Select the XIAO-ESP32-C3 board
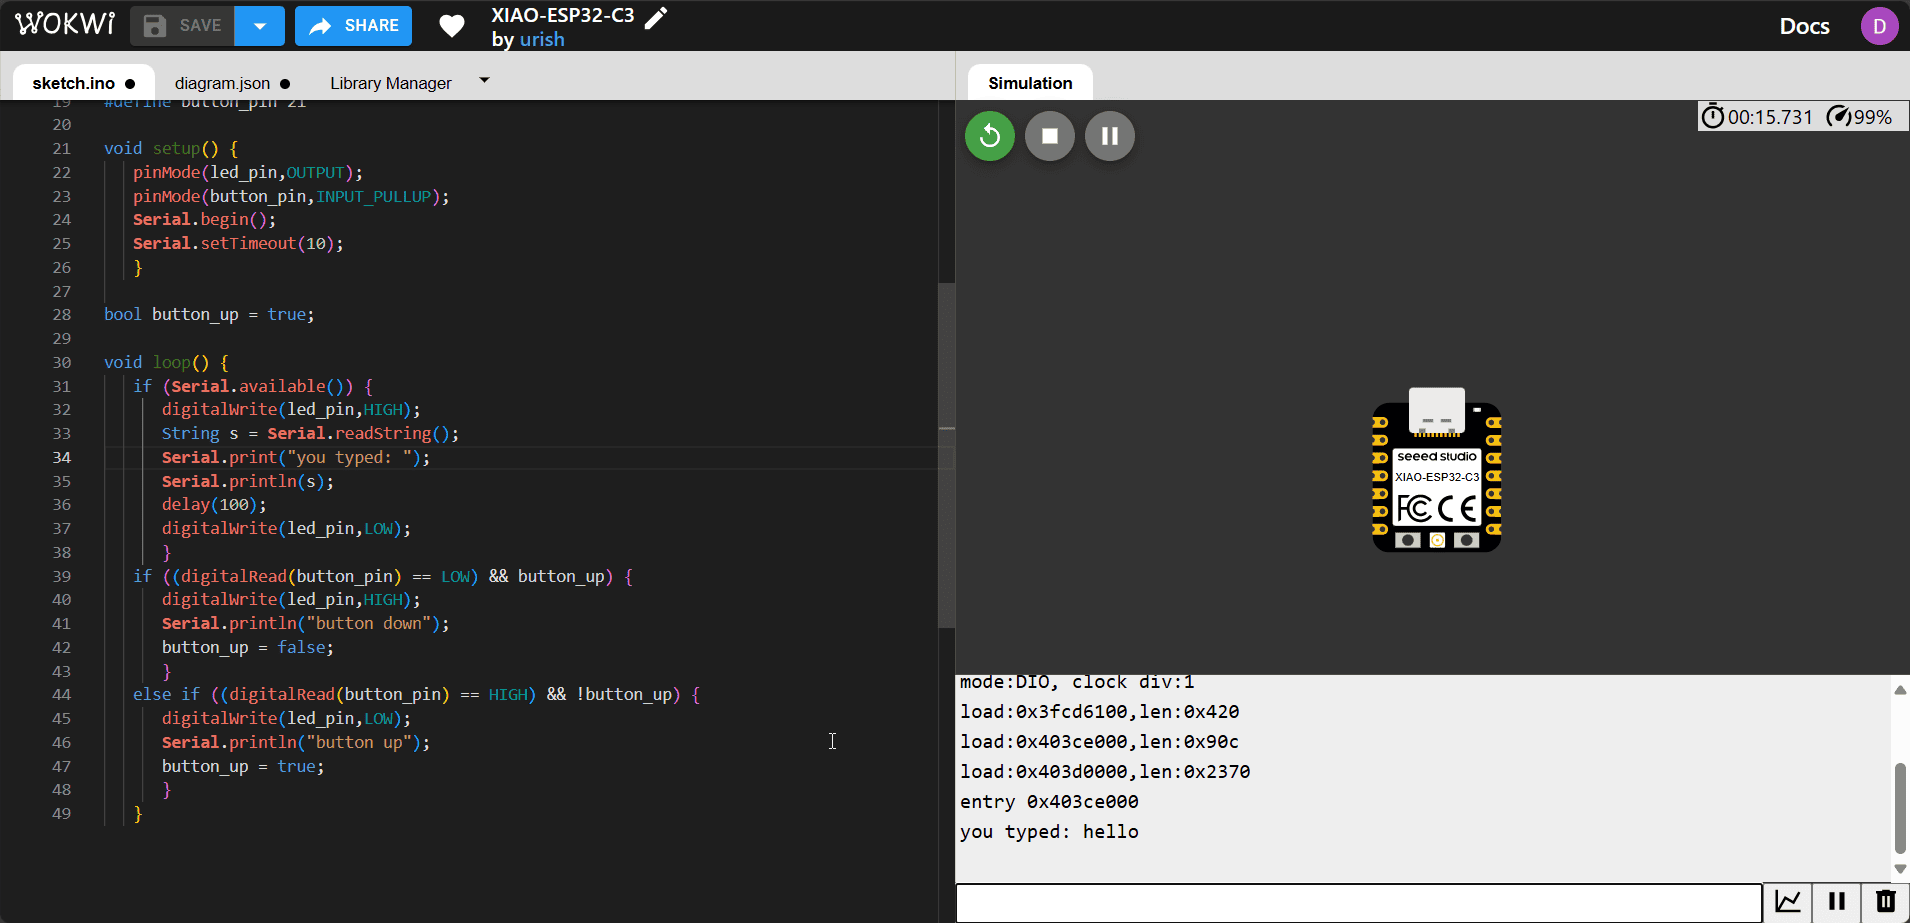The width and height of the screenshot is (1910, 923). [x=1437, y=469]
